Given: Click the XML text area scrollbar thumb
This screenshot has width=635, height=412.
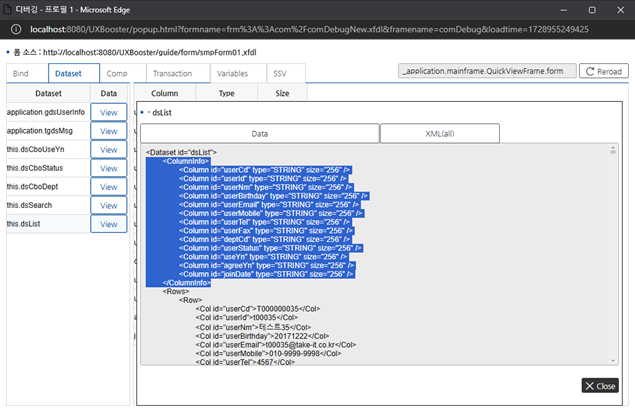Looking at the screenshot, I should coord(613,151).
